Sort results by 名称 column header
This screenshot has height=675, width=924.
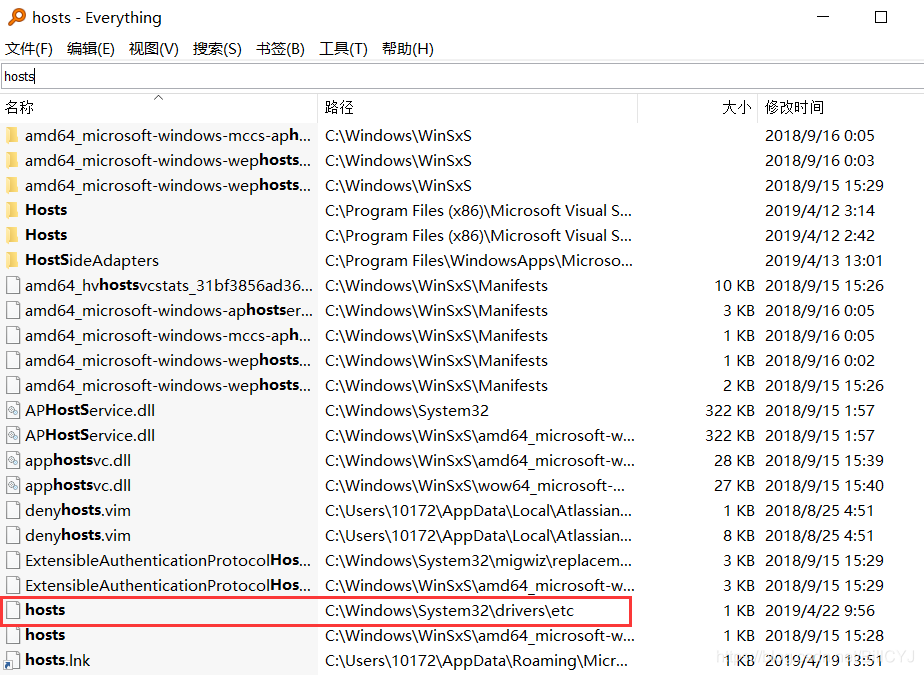(x=159, y=107)
